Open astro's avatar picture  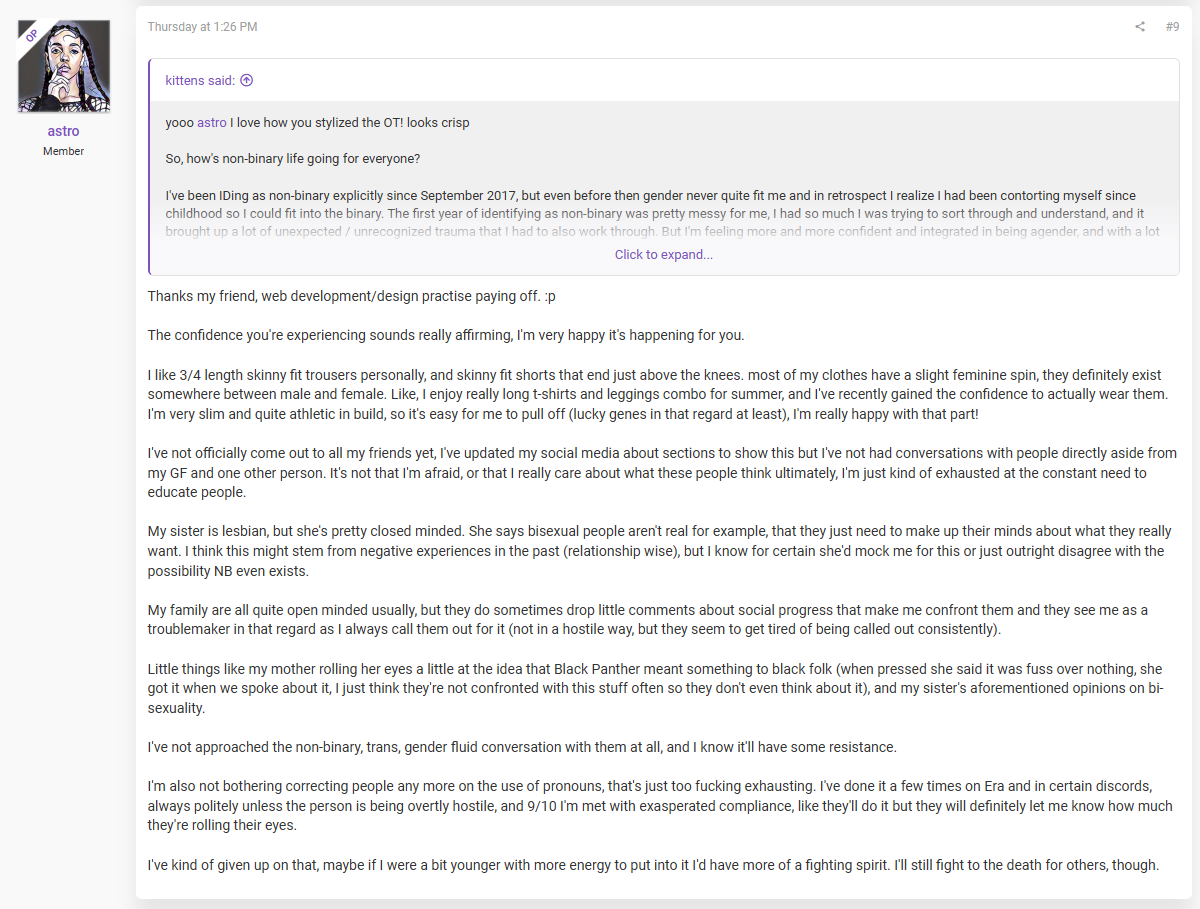tap(63, 66)
